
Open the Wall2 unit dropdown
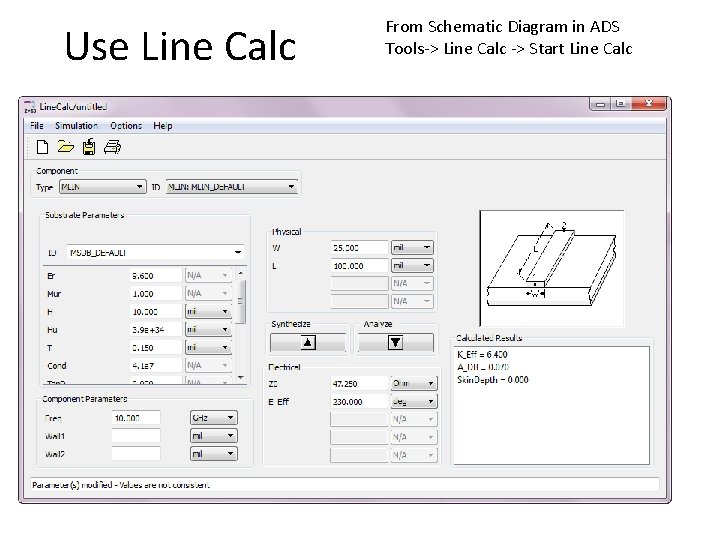click(214, 454)
